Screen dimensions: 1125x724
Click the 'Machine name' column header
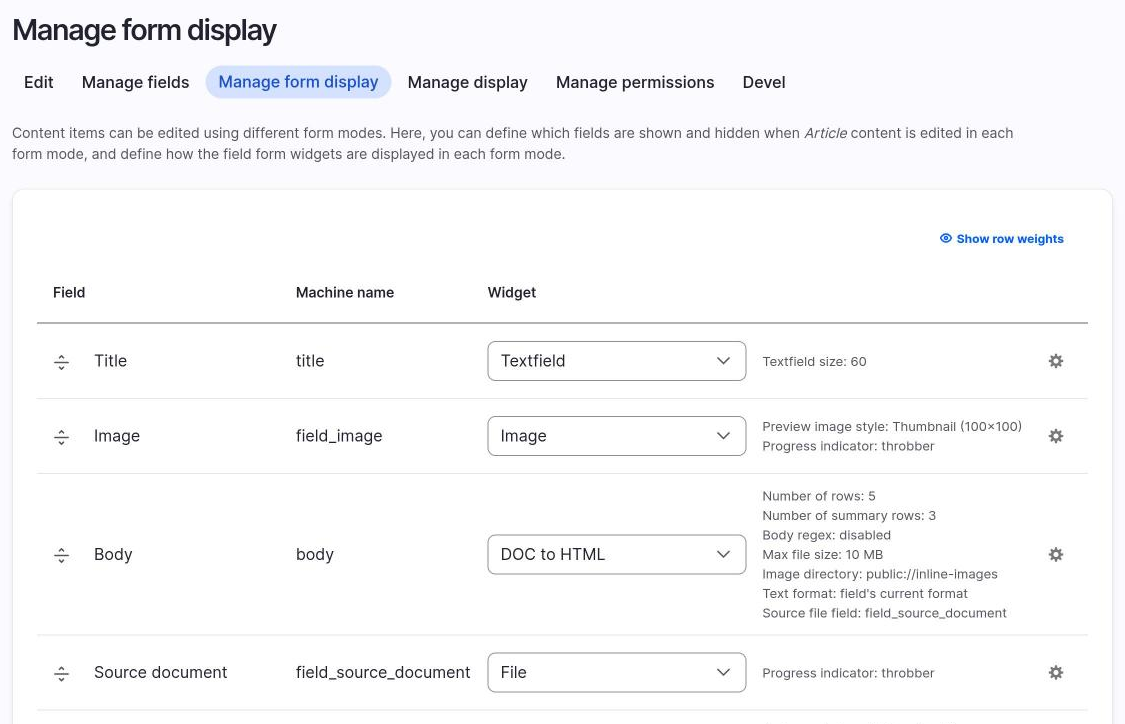[x=345, y=293]
